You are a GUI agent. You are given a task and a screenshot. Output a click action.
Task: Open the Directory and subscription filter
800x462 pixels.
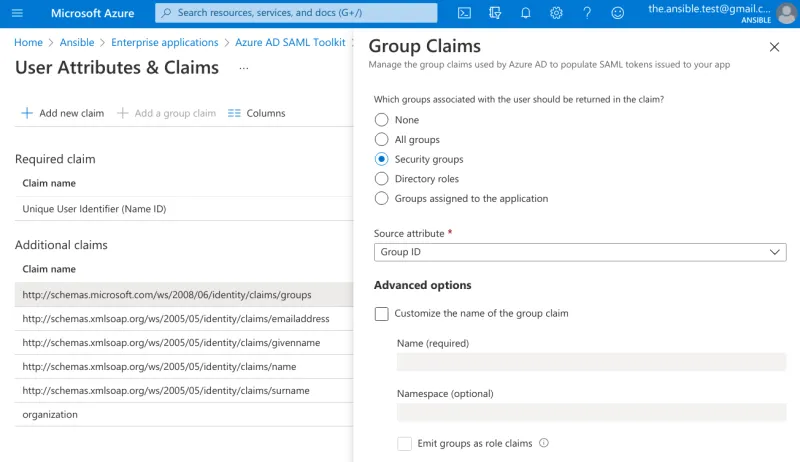pyautogui.click(x=495, y=13)
